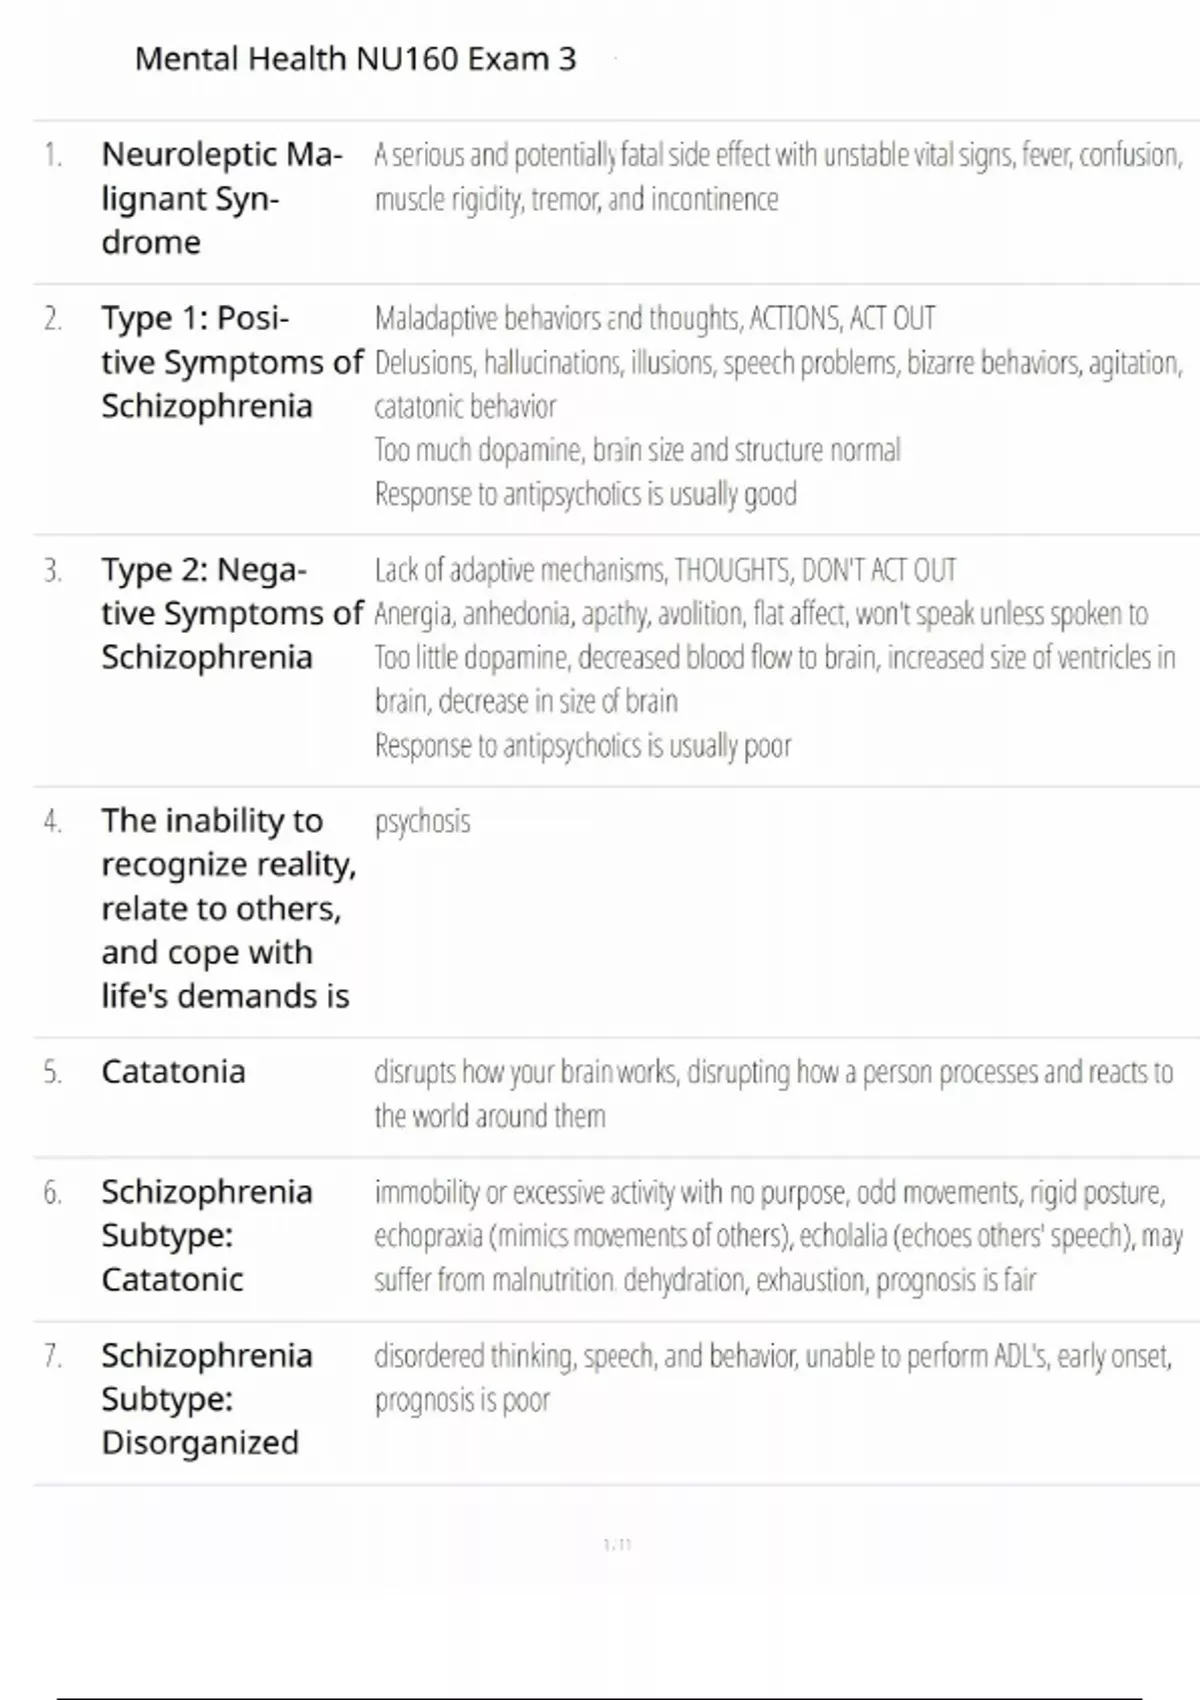This screenshot has height=1700, width=1200.
Task: Select the "Type 1: Positive Symptoms" term
Action: pos(231,362)
